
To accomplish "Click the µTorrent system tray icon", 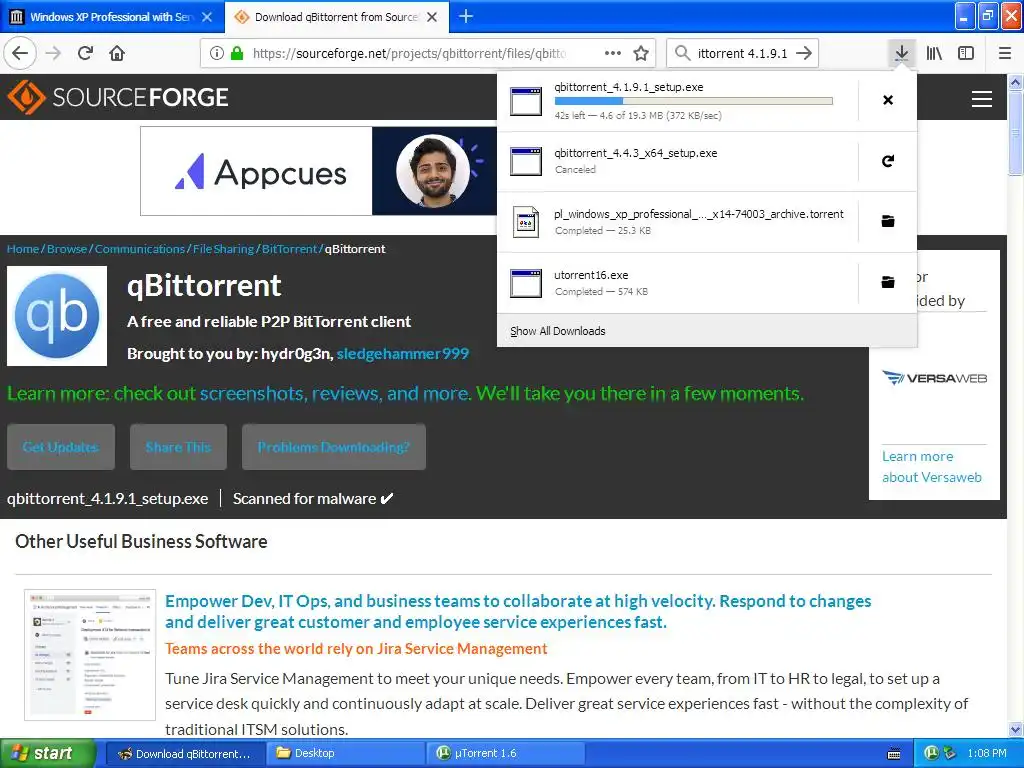I will 932,753.
